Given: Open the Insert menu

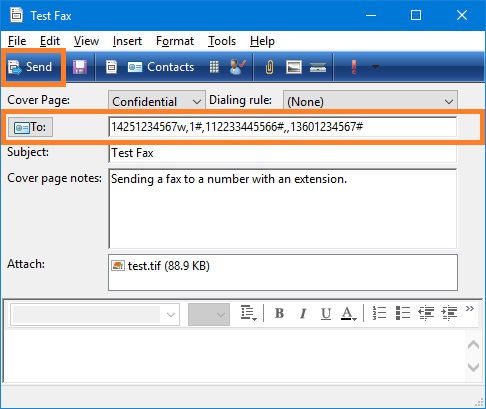Looking at the screenshot, I should point(127,41).
